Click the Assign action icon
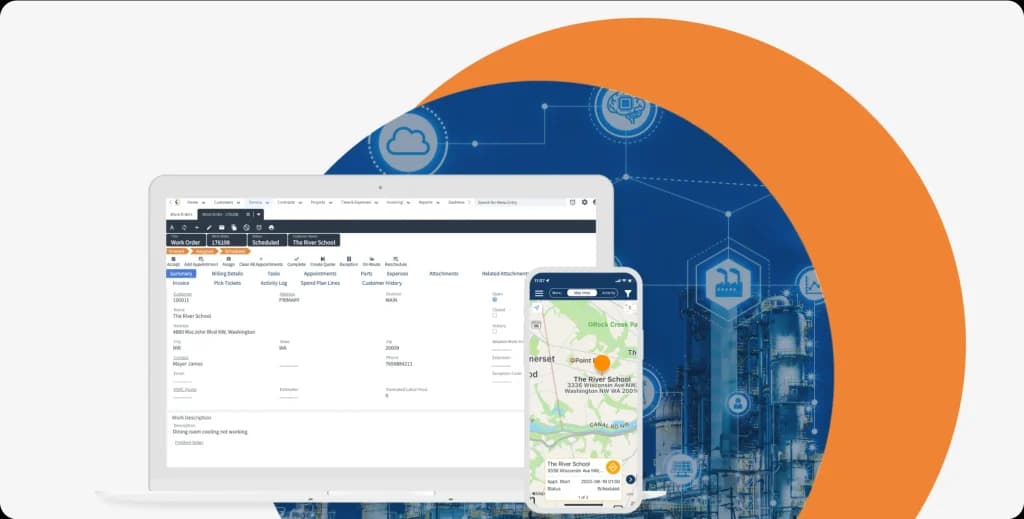 pos(228,259)
